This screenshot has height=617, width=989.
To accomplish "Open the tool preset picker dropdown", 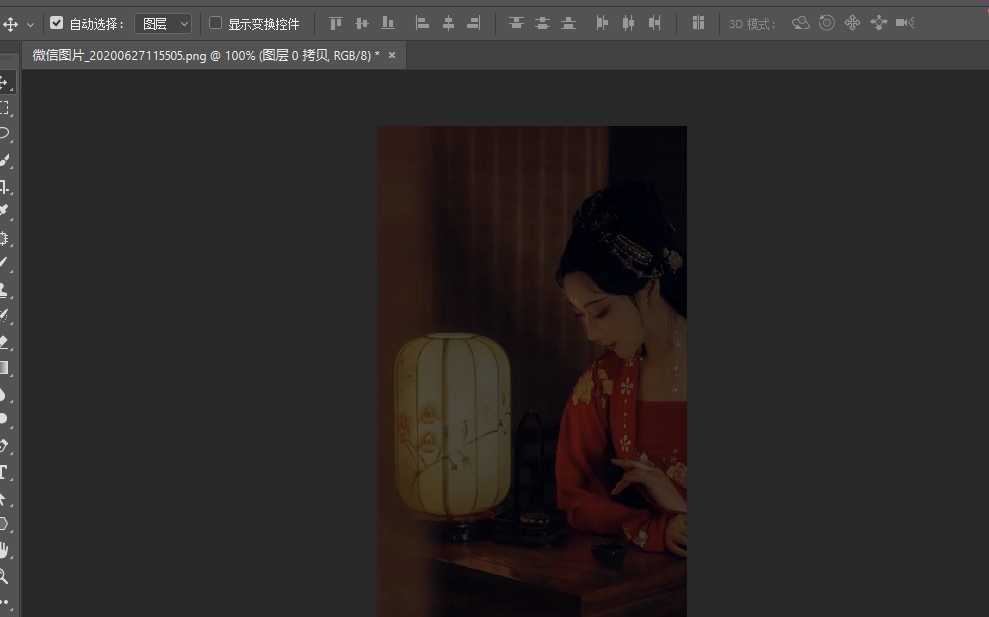I will pos(13,23).
